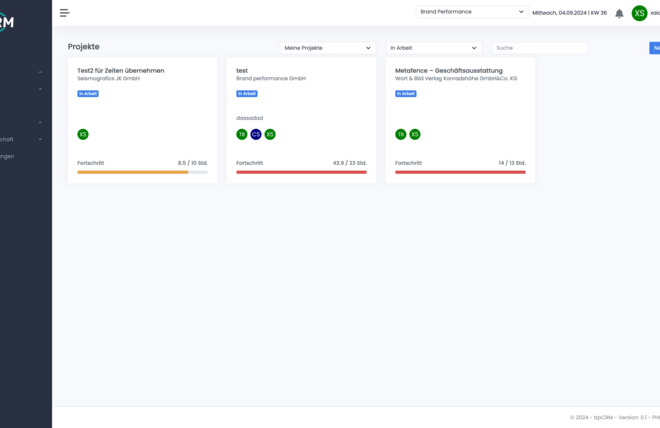Click the blue new project button
Image resolution: width=660 pixels, height=428 pixels.
pyautogui.click(x=655, y=48)
